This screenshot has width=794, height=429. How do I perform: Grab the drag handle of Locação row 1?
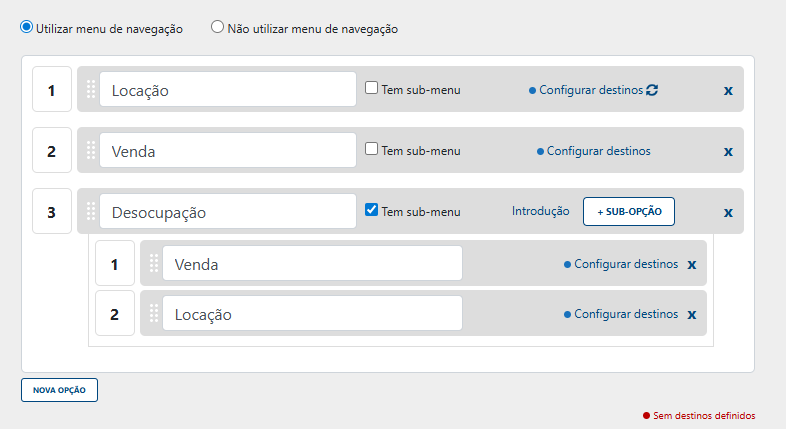point(91,89)
